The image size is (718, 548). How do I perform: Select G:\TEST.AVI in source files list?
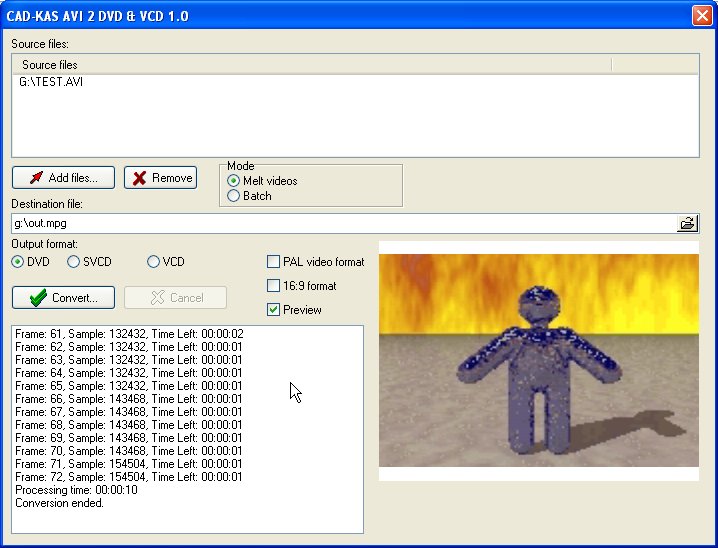(51, 82)
